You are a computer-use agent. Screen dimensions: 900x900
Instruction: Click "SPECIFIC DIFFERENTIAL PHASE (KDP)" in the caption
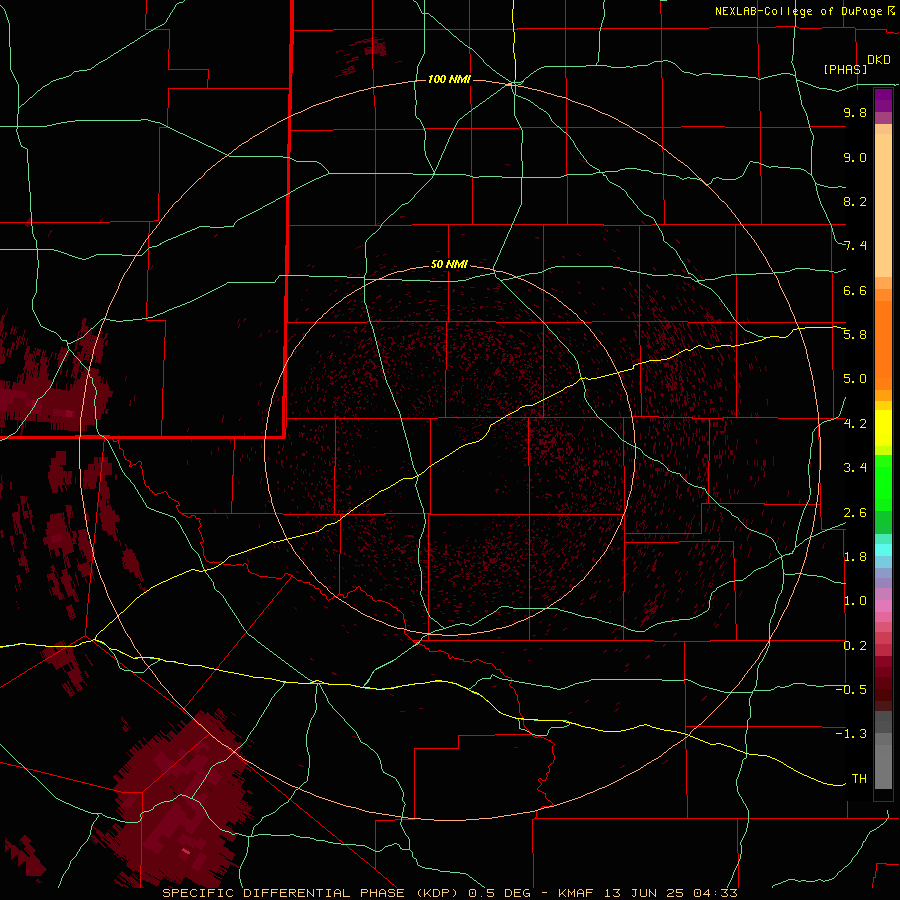tap(308, 893)
